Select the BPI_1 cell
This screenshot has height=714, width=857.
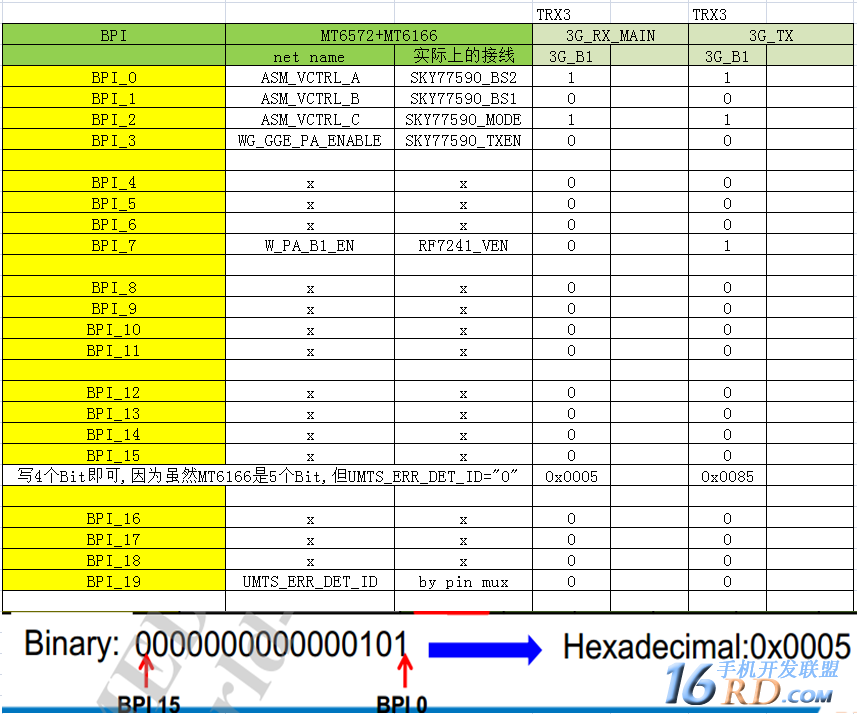pyautogui.click(x=114, y=98)
